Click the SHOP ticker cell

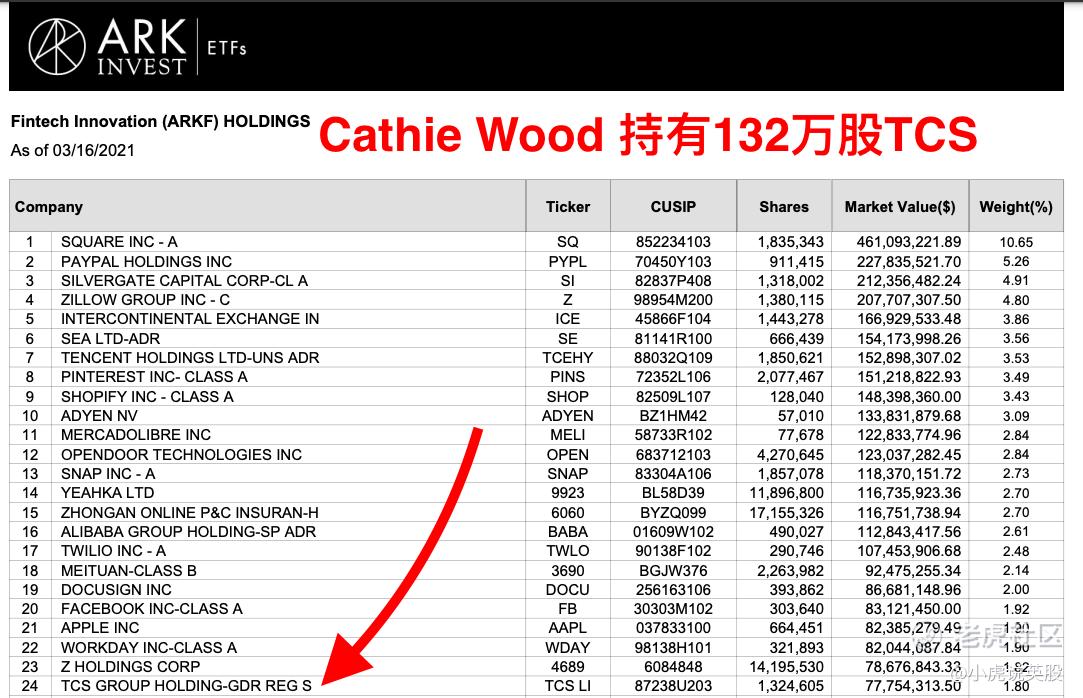tap(568, 396)
